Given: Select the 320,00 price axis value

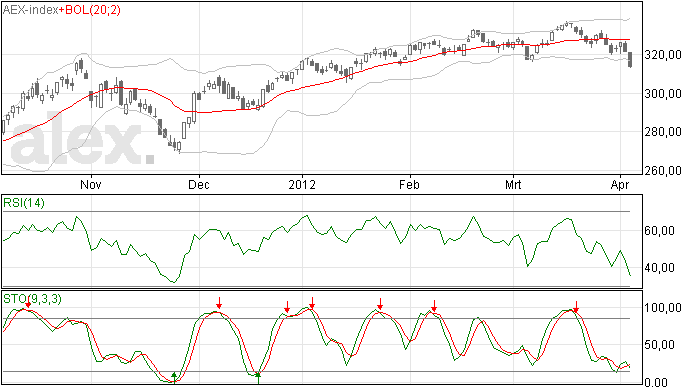Looking at the screenshot, I should (x=663, y=55).
